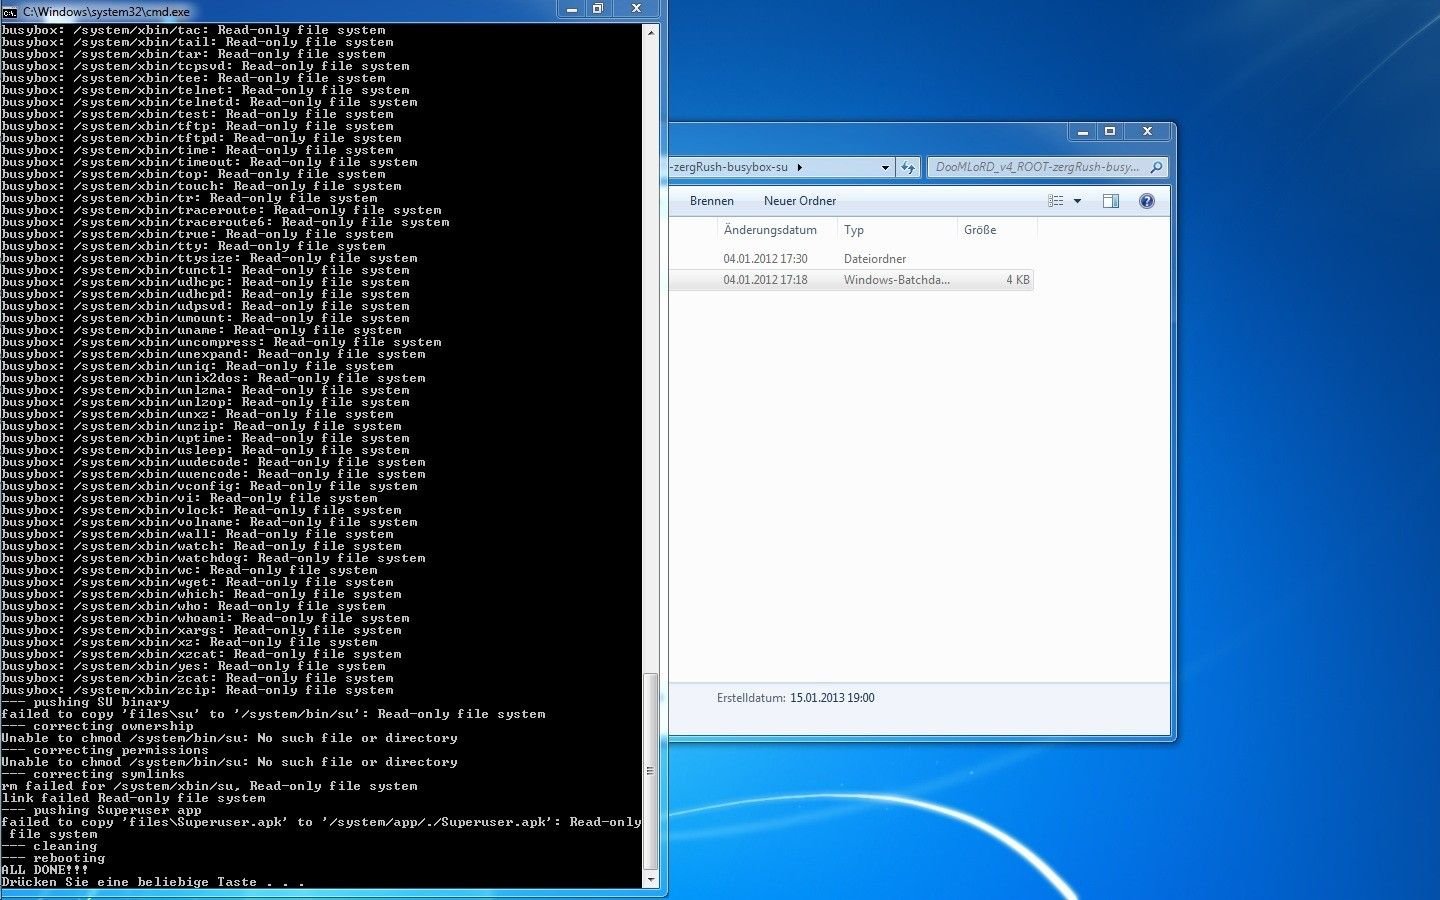Click the '--- pushing SU binary' line

coord(85,702)
